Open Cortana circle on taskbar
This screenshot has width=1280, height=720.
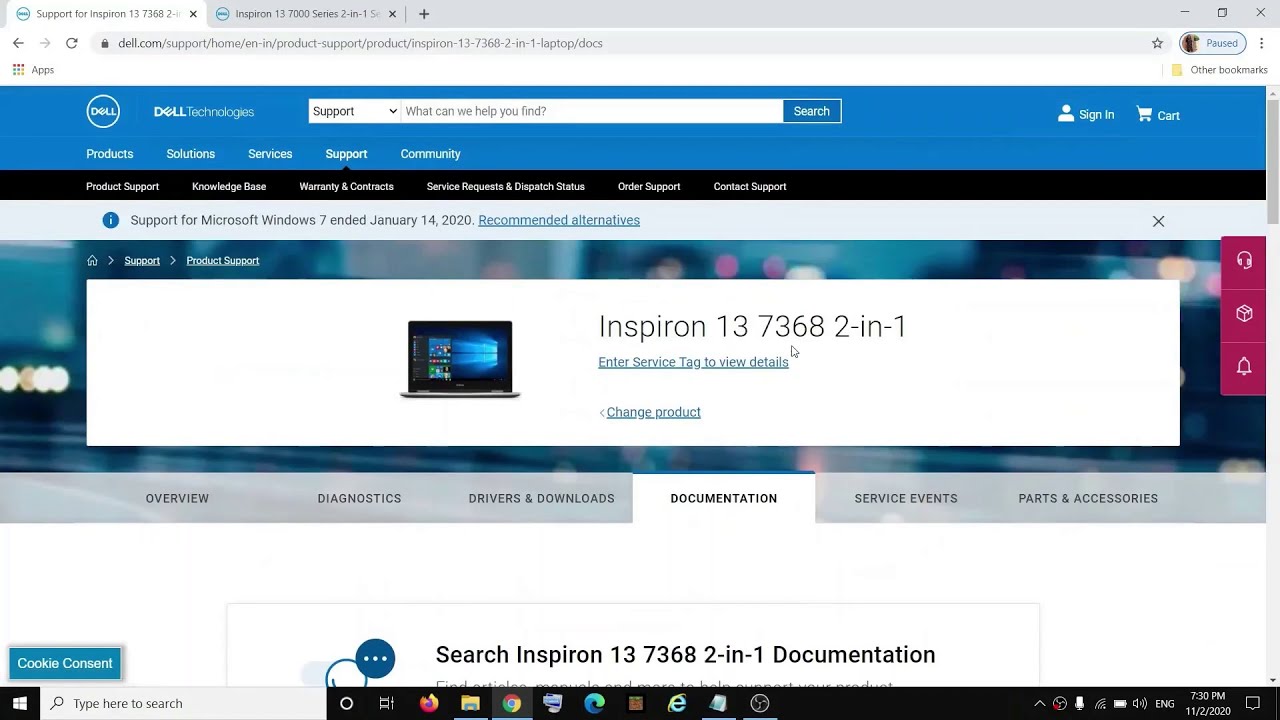click(346, 703)
